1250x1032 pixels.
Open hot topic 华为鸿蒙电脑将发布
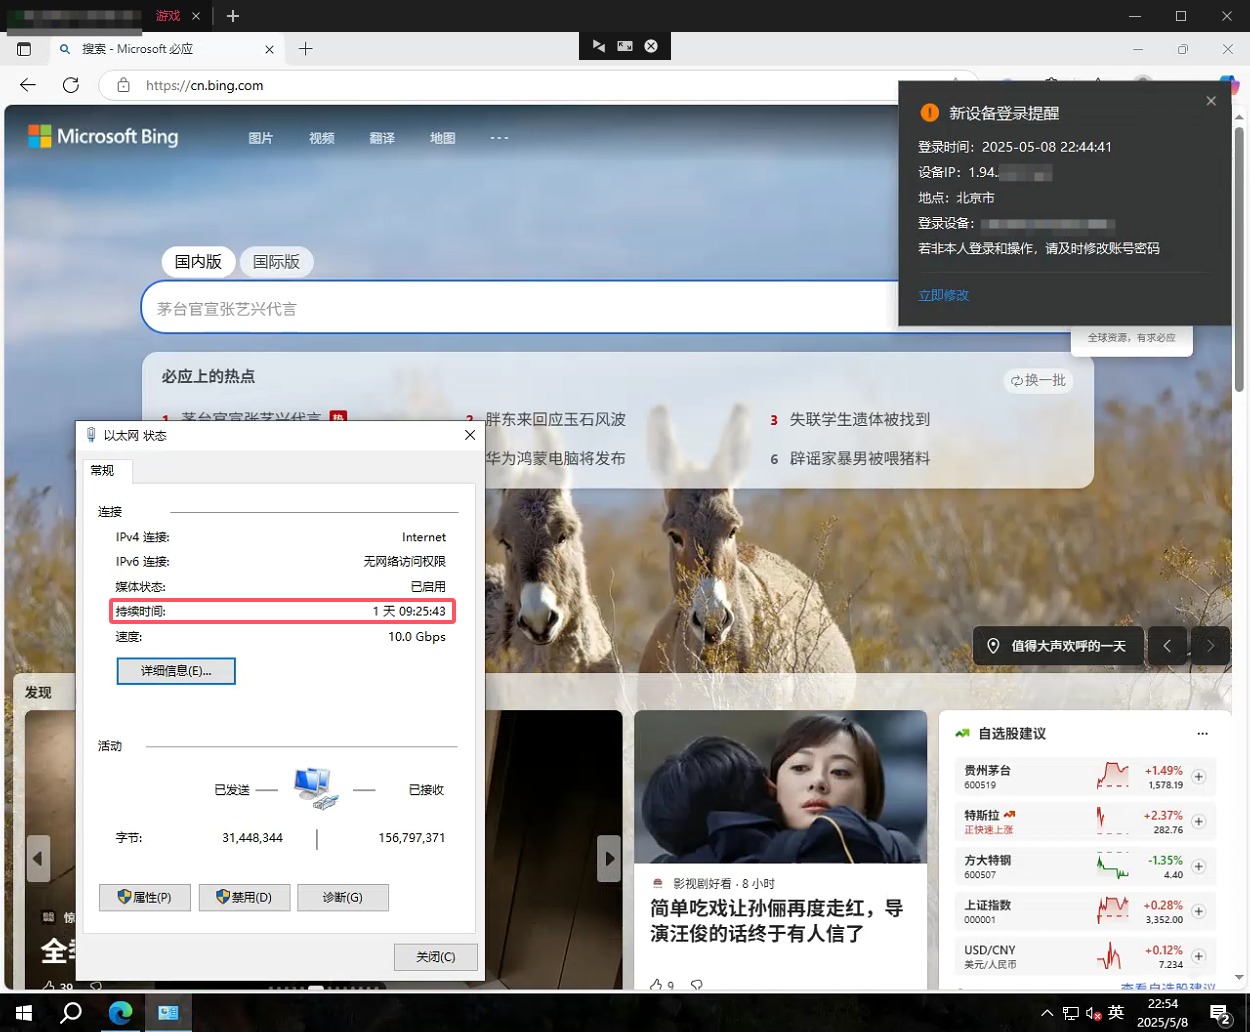tap(555, 458)
